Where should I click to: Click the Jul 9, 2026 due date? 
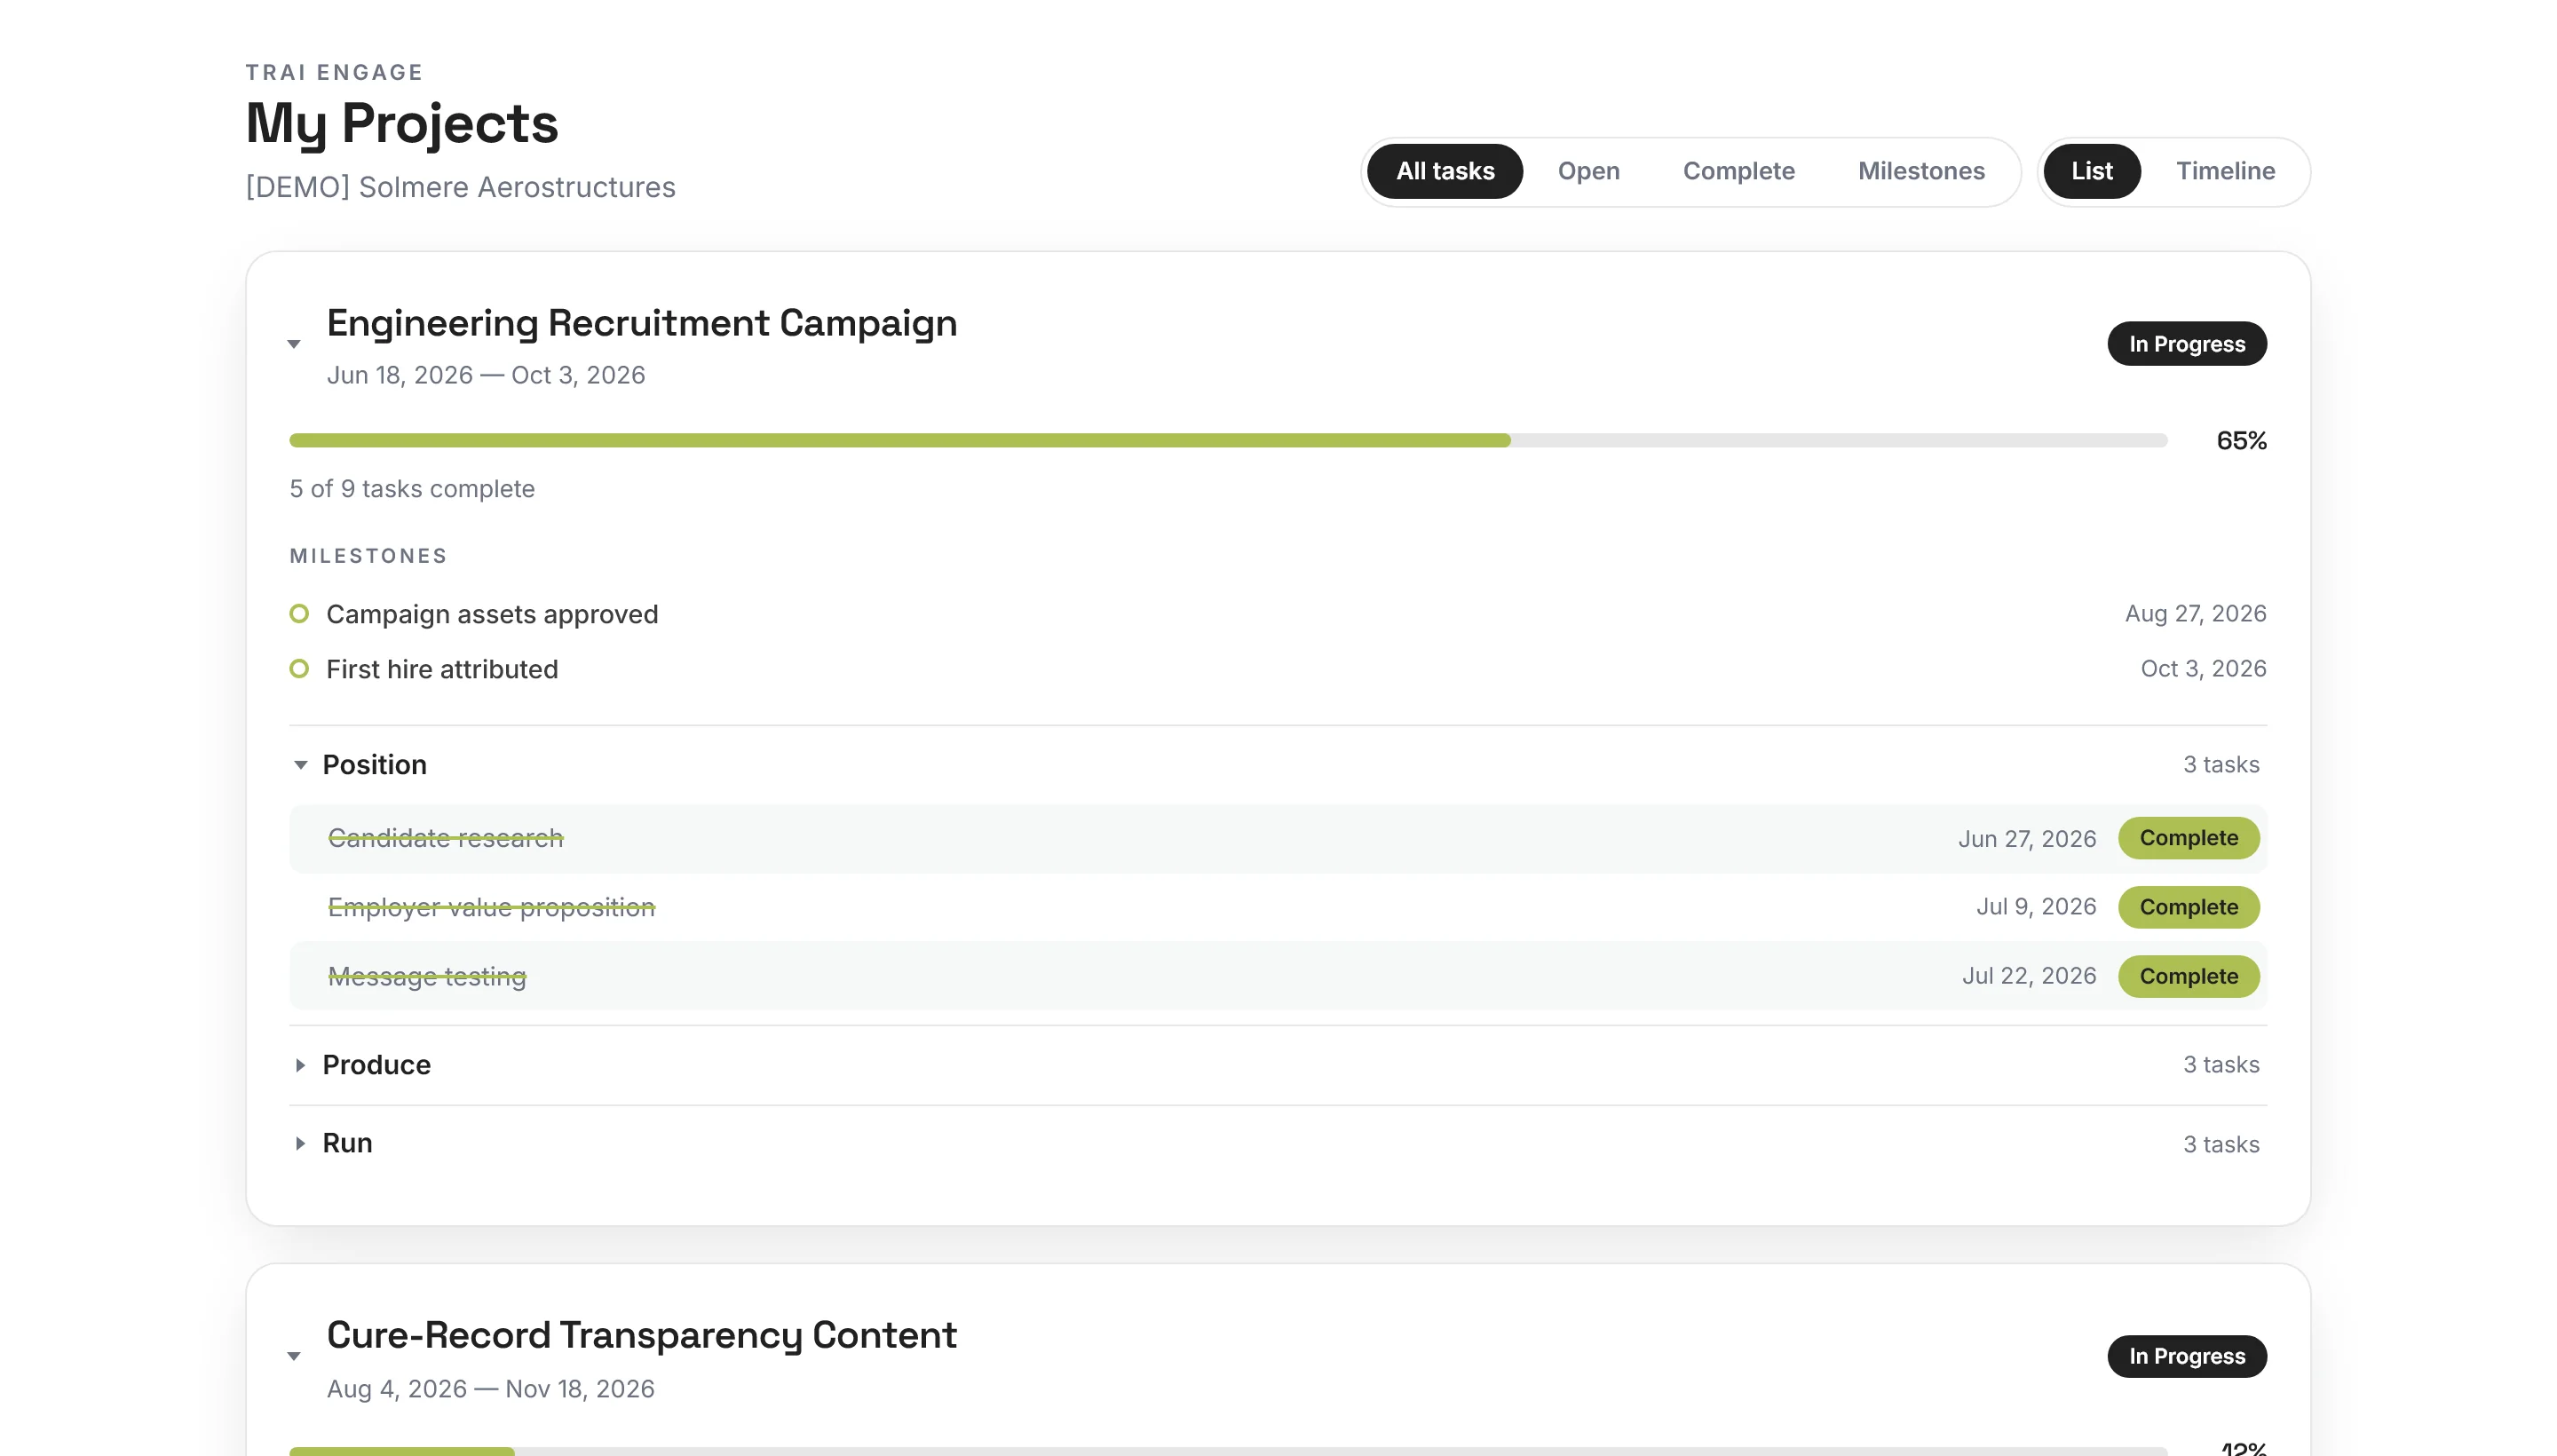pos(2035,907)
